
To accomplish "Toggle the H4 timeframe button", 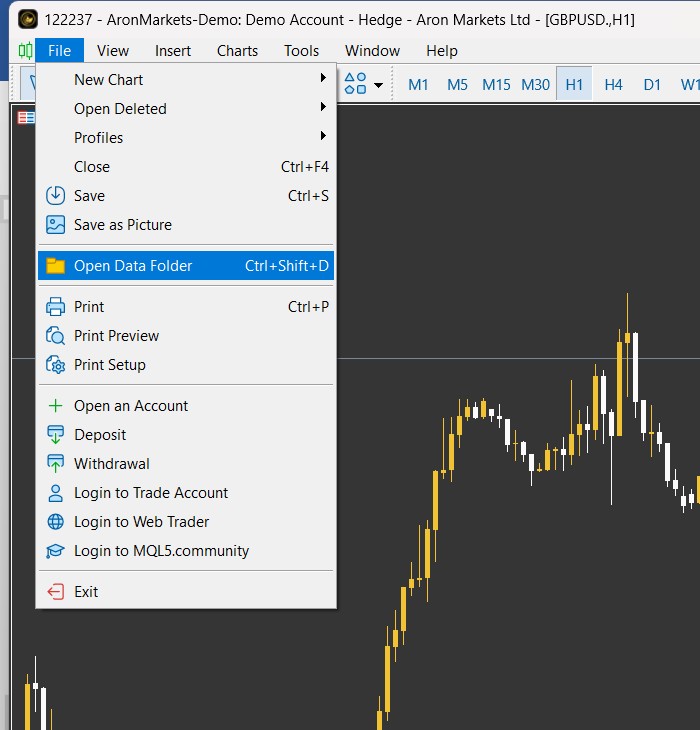I will (613, 85).
